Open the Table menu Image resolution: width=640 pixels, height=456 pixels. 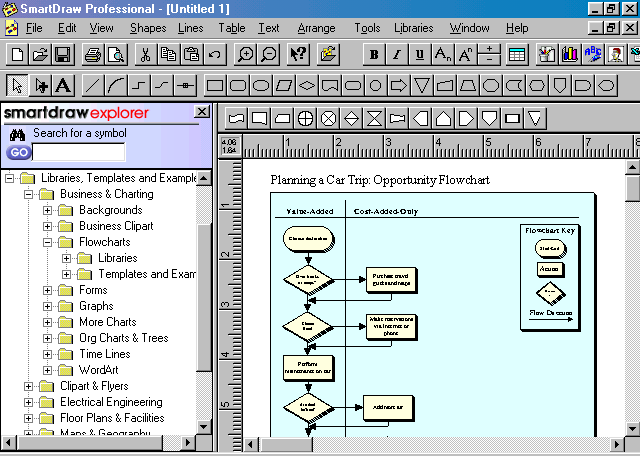coord(232,28)
